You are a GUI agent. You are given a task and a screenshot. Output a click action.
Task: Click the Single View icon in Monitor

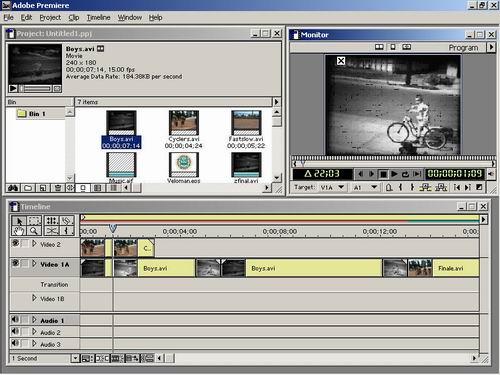pyautogui.click(x=393, y=47)
